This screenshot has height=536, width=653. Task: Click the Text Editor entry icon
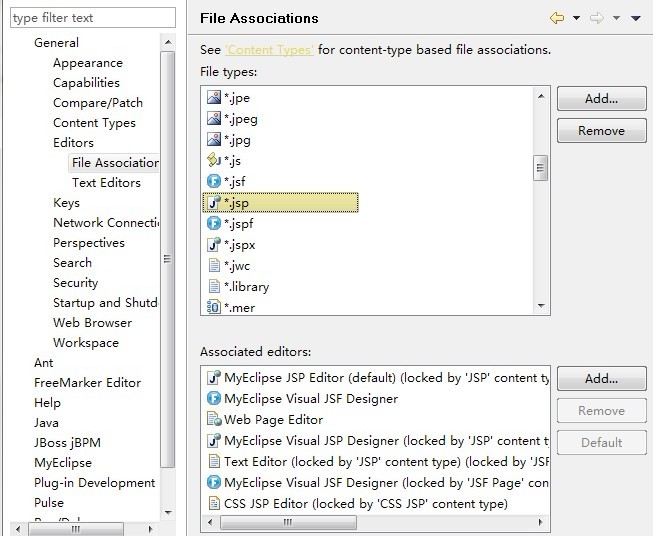tap(214, 461)
